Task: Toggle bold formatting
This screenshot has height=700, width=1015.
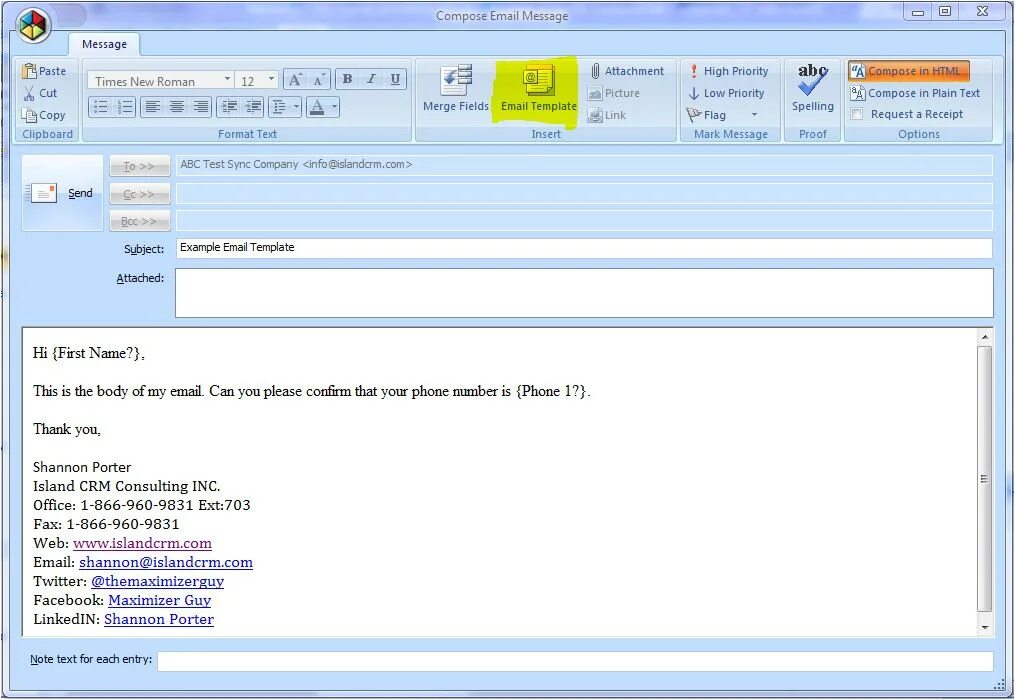Action: (347, 79)
